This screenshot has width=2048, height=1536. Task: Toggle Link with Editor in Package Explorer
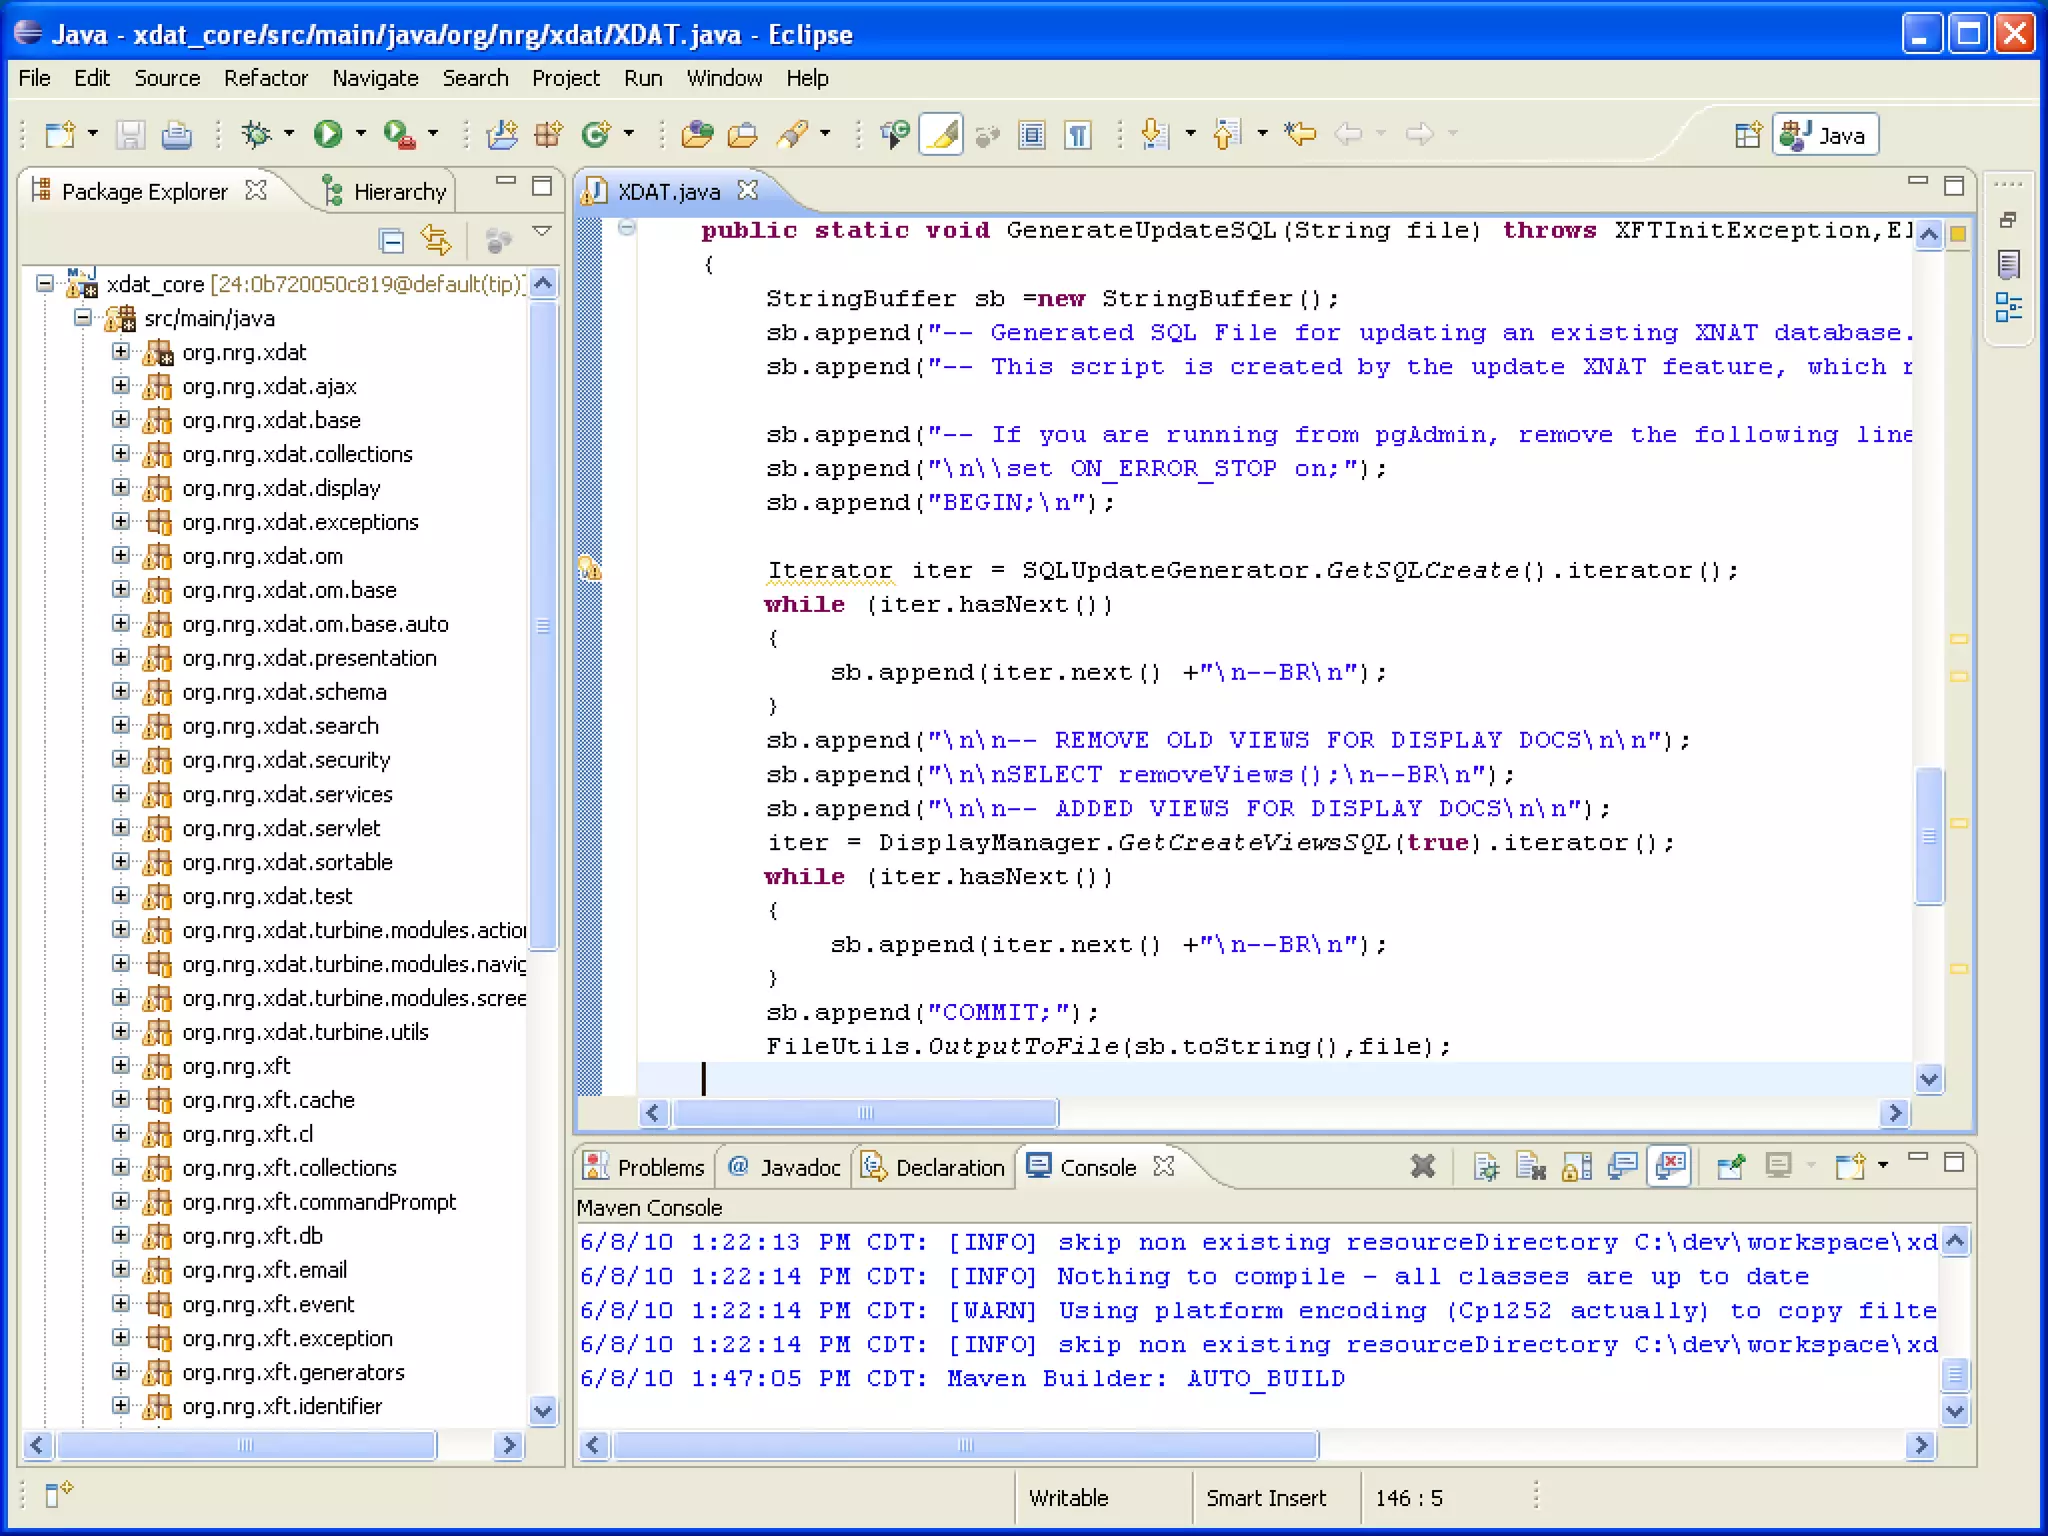coord(436,241)
